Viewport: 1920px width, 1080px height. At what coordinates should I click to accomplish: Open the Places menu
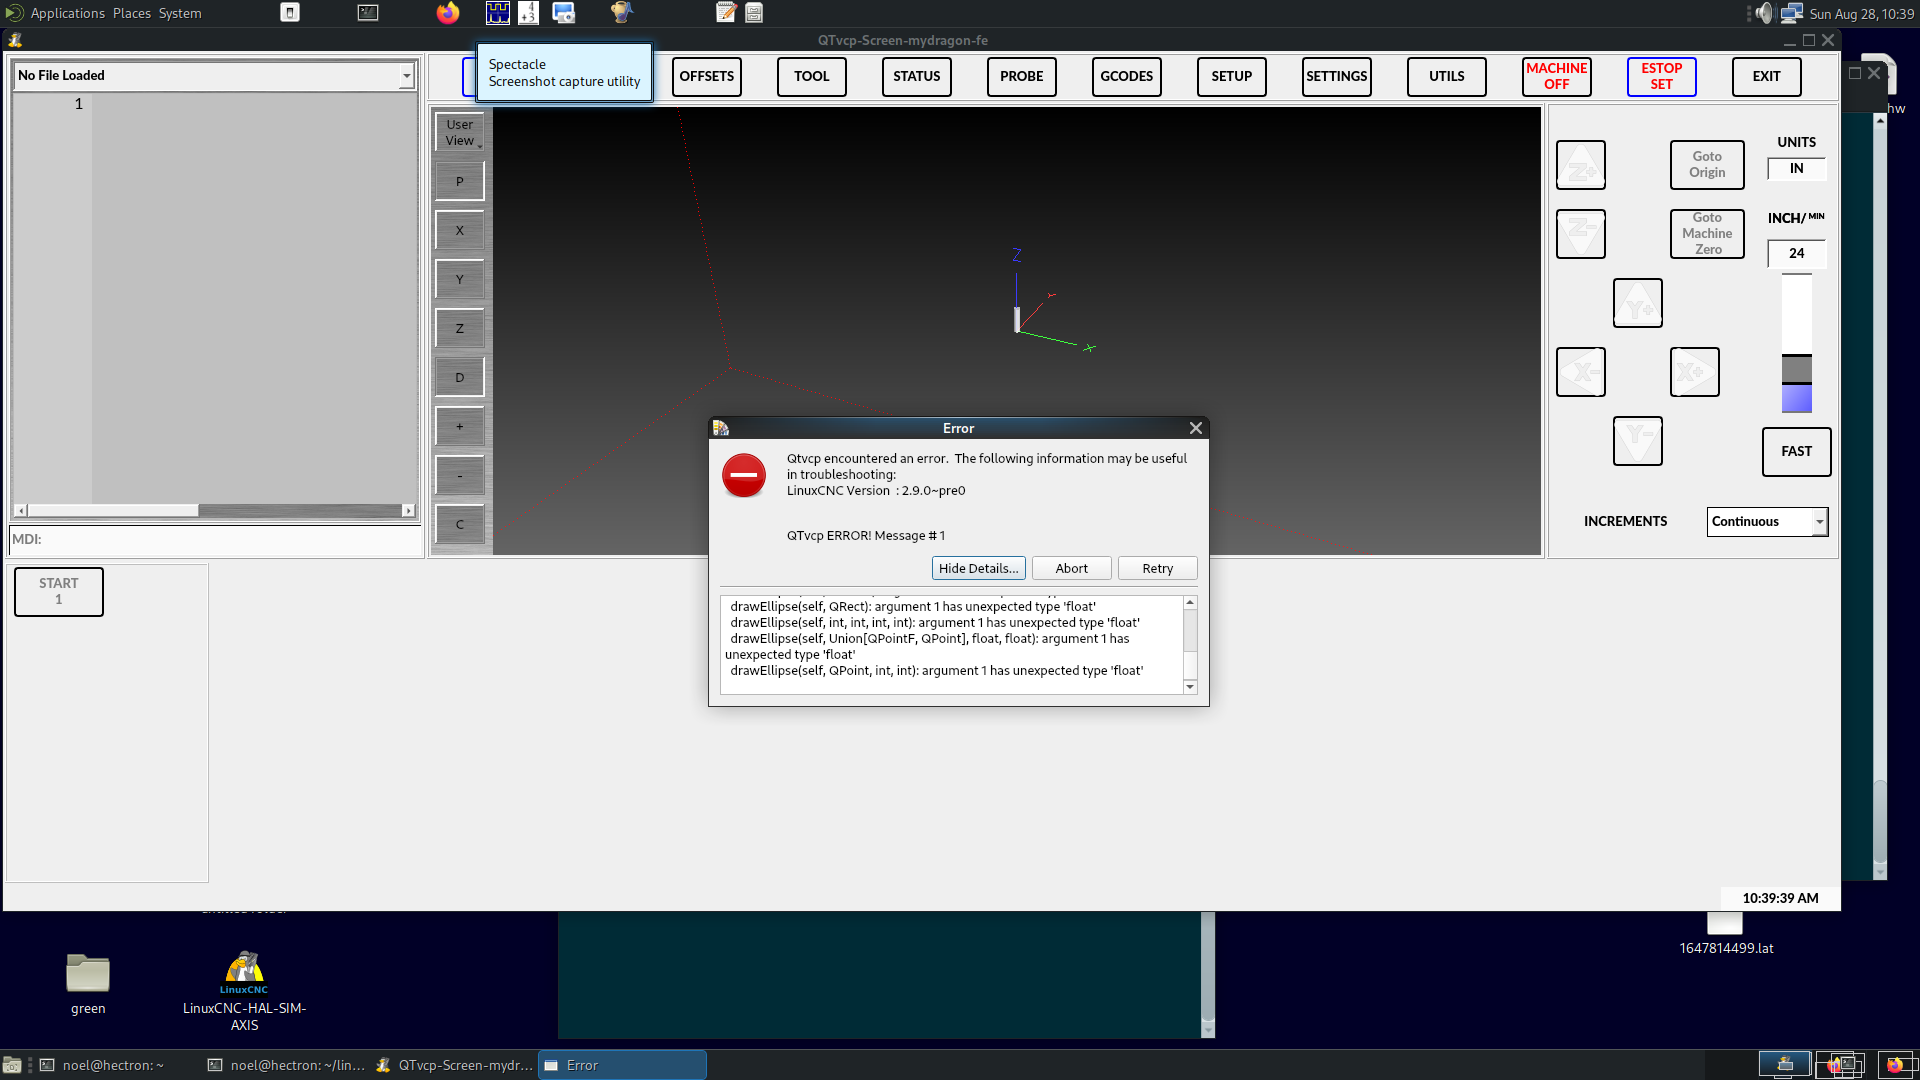click(132, 13)
